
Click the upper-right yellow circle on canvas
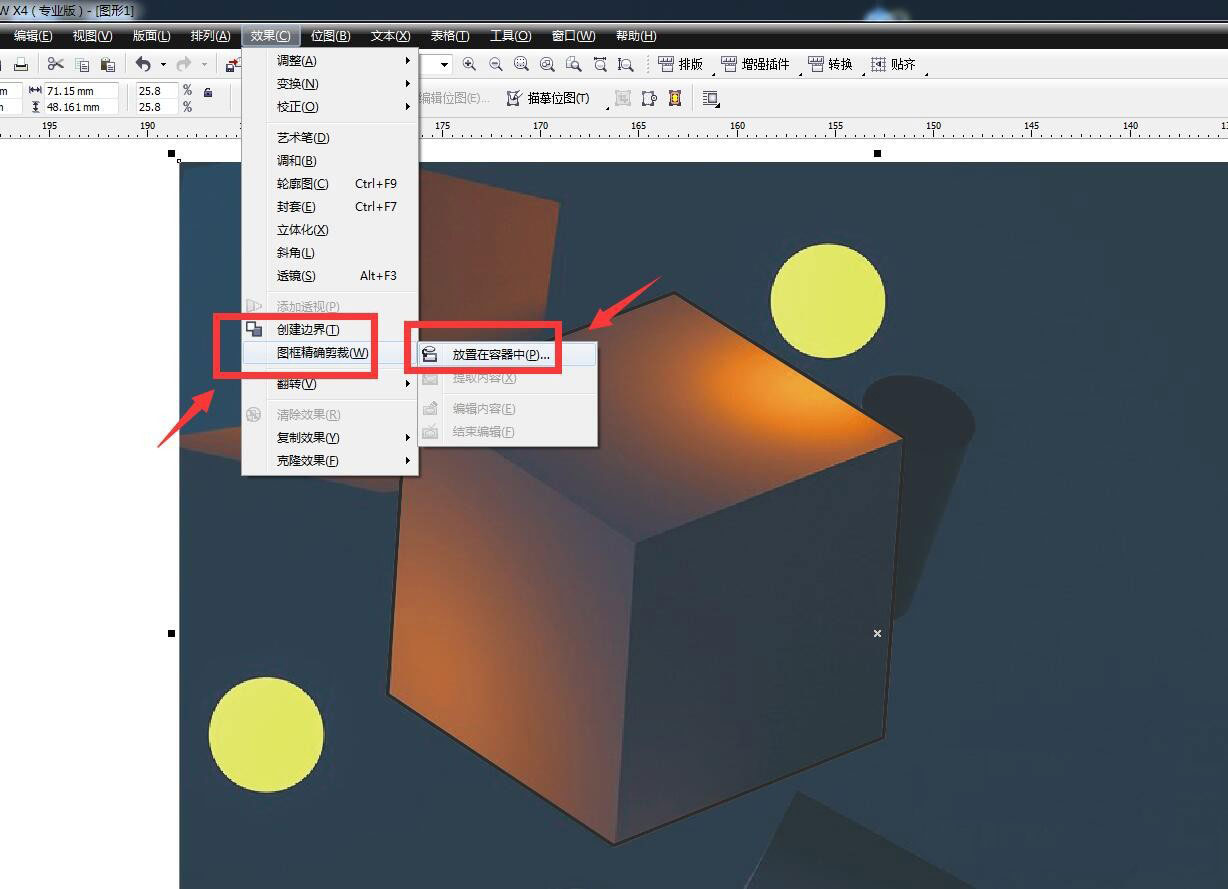828,300
